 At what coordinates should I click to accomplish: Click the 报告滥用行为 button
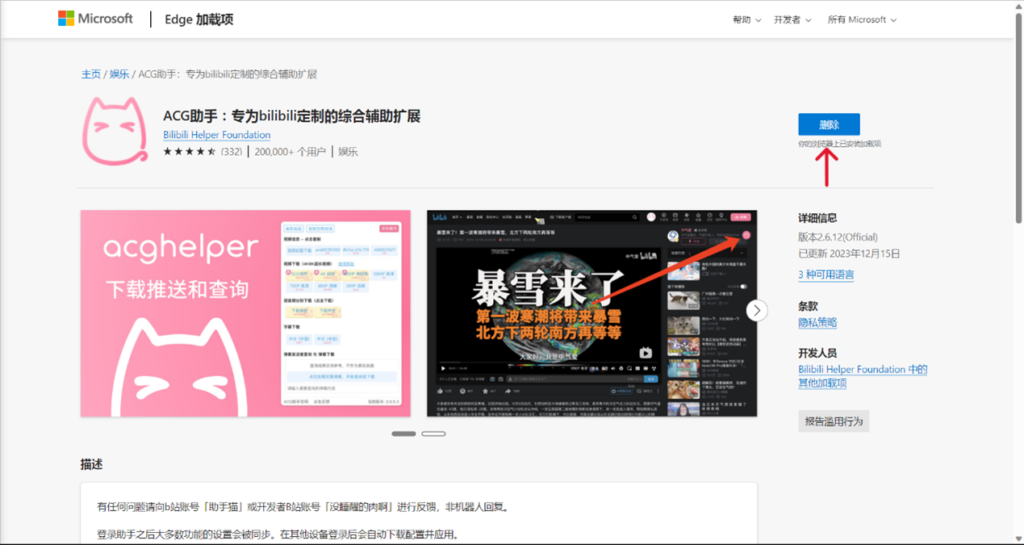833,422
